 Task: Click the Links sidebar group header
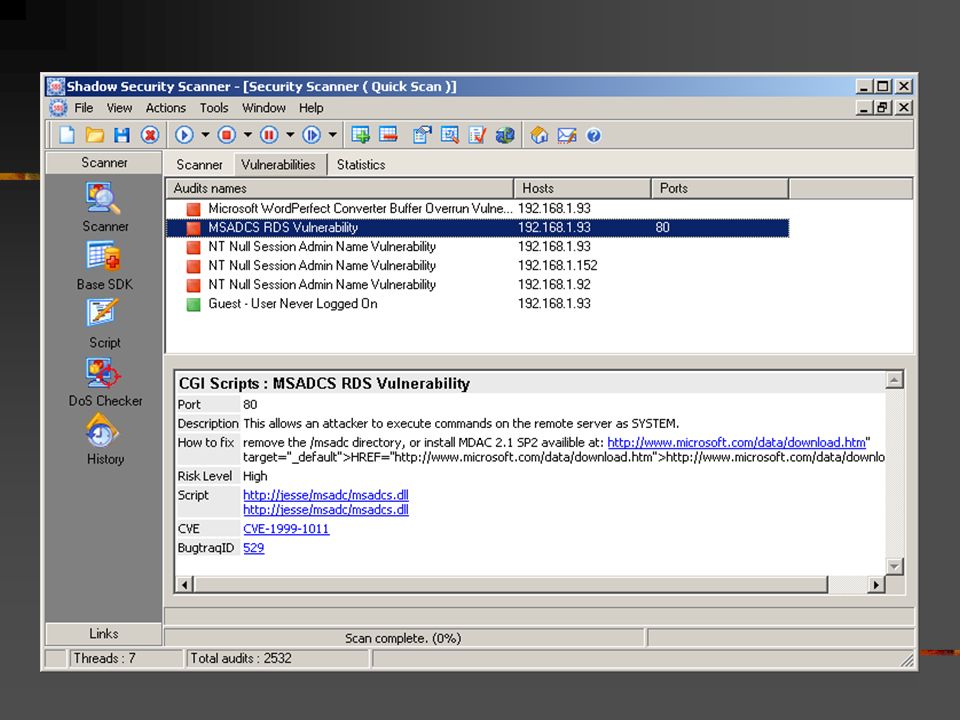point(103,634)
